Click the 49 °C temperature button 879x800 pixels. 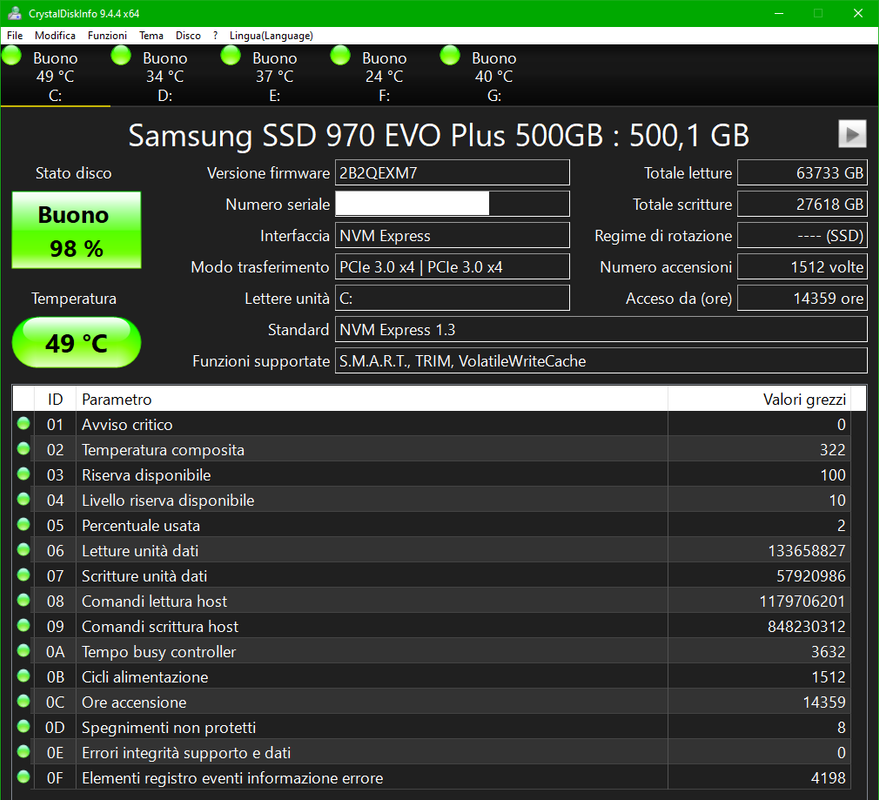point(76,343)
